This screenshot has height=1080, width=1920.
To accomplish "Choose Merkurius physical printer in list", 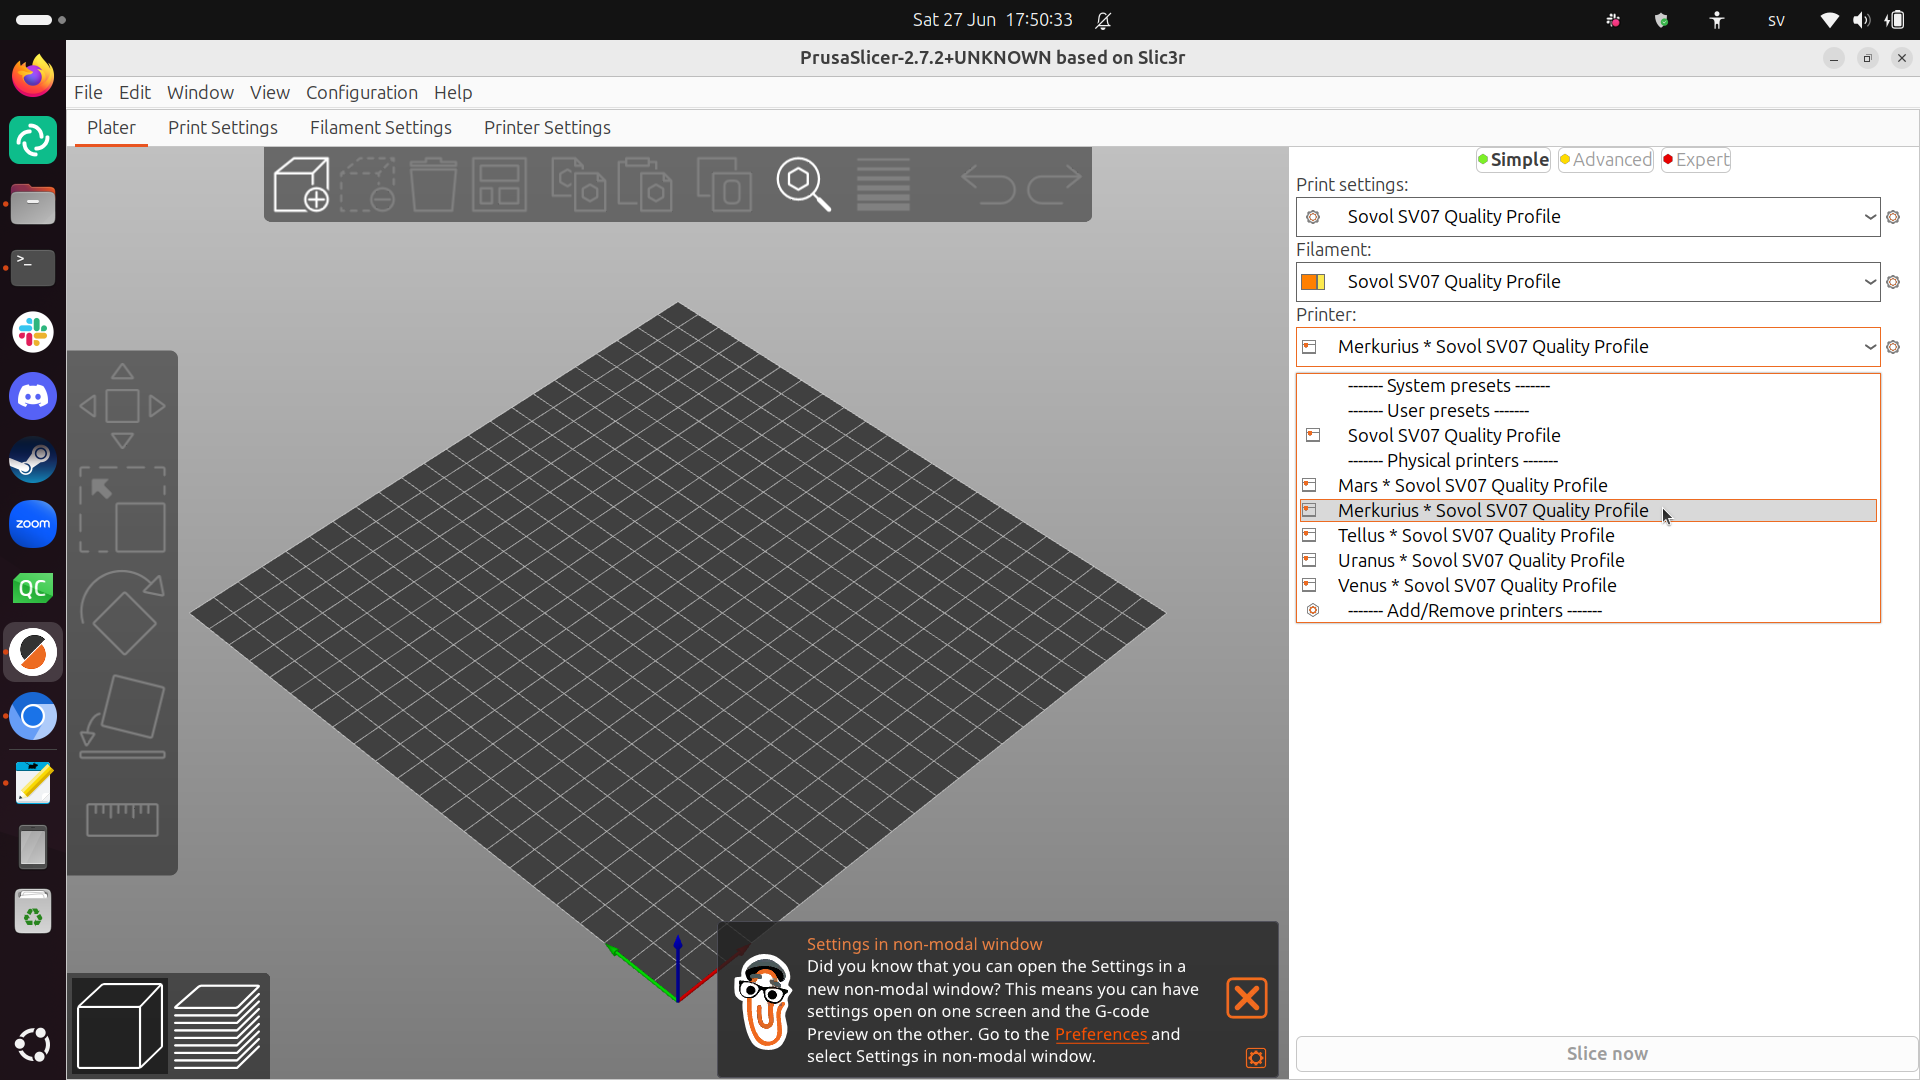I will pyautogui.click(x=1588, y=511).
